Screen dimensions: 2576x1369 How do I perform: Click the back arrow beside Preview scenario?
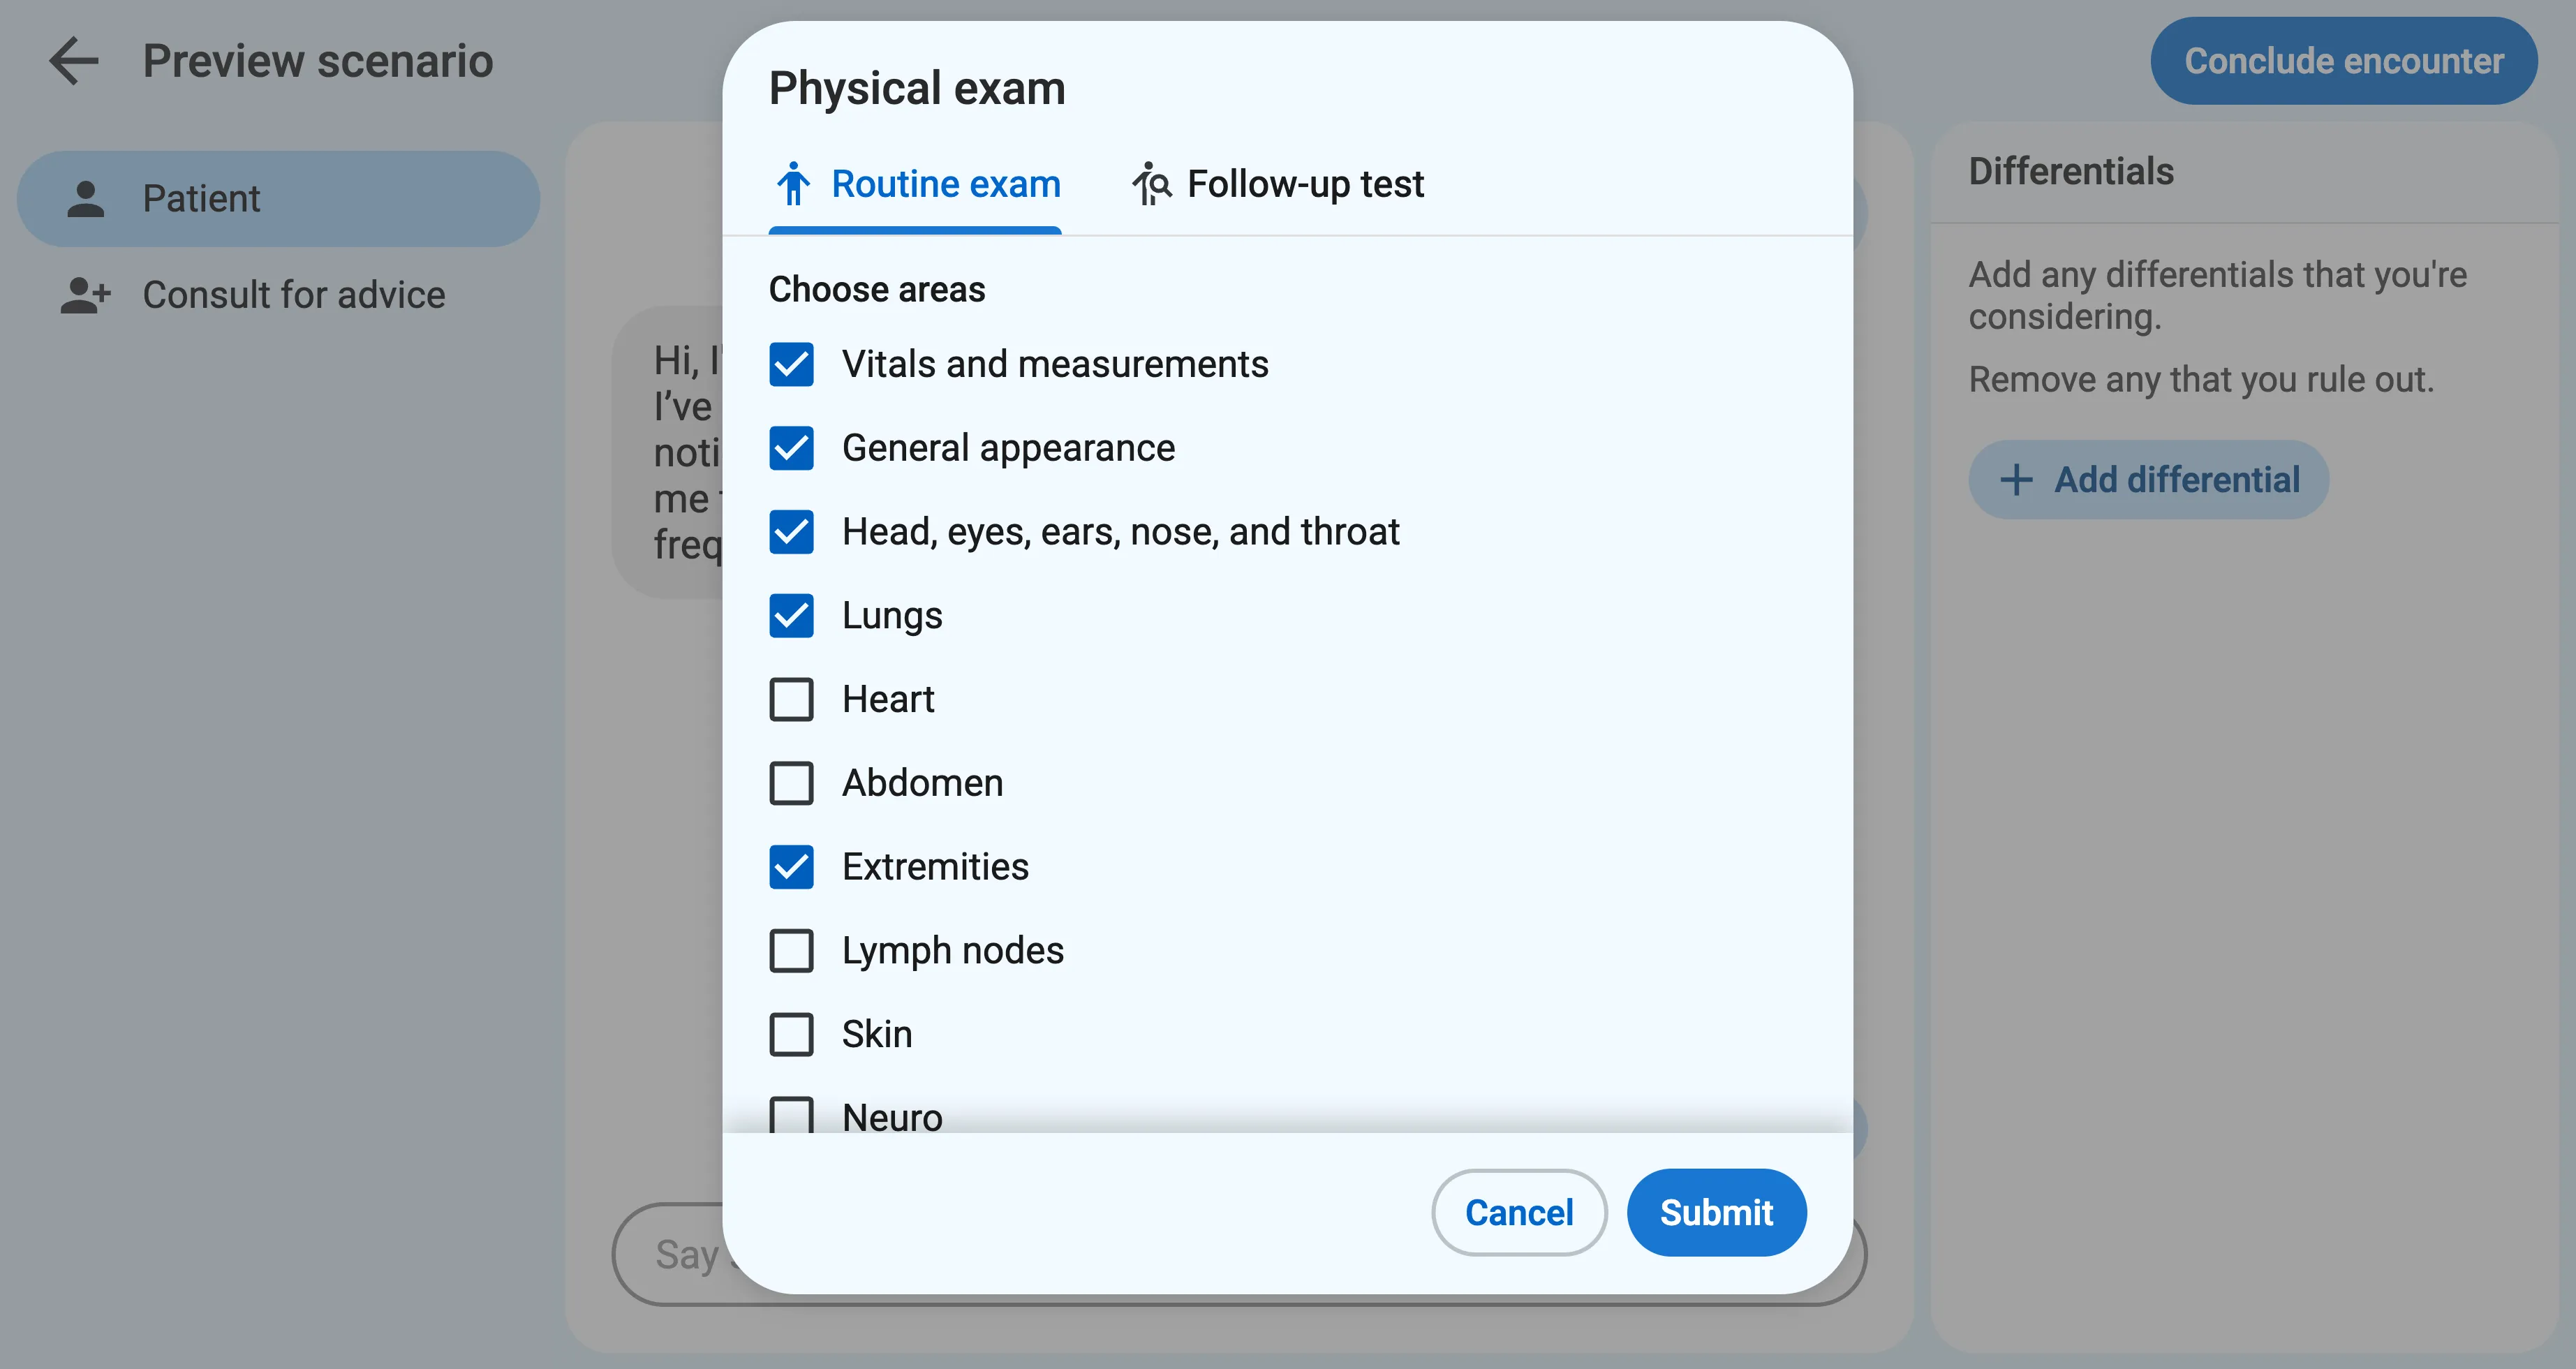point(73,61)
